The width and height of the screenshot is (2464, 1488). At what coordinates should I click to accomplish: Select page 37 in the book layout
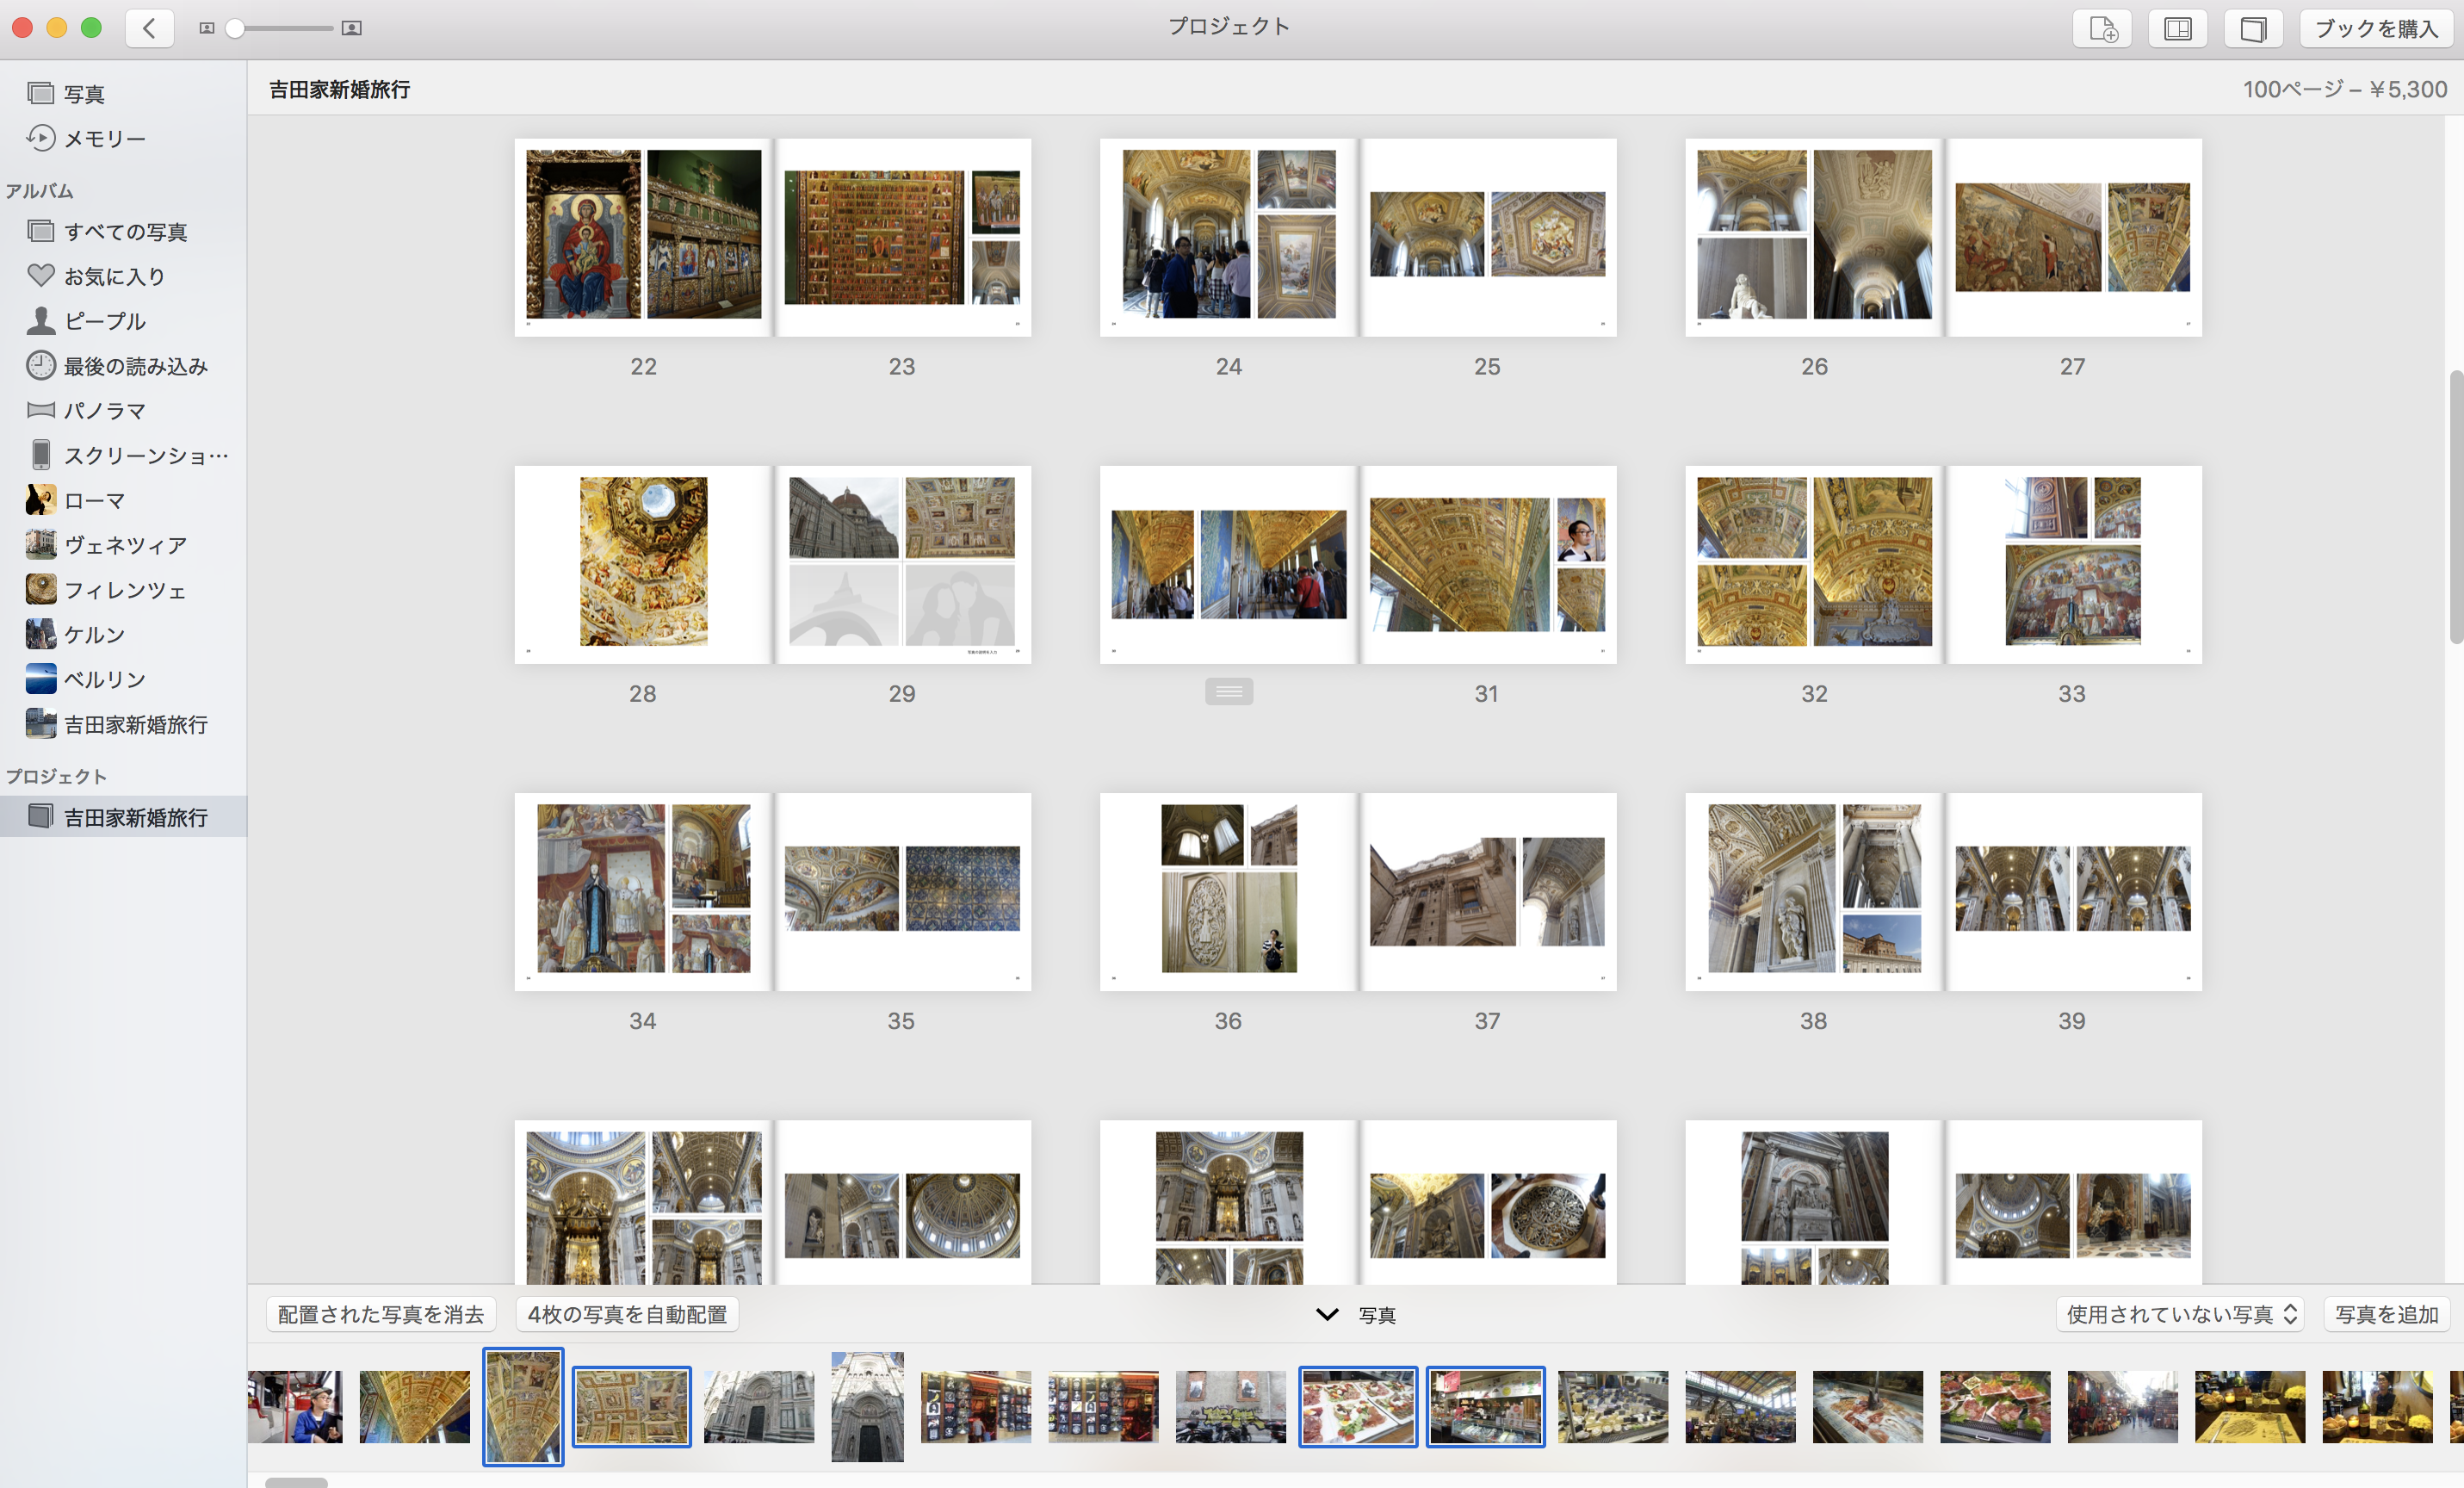[1489, 891]
